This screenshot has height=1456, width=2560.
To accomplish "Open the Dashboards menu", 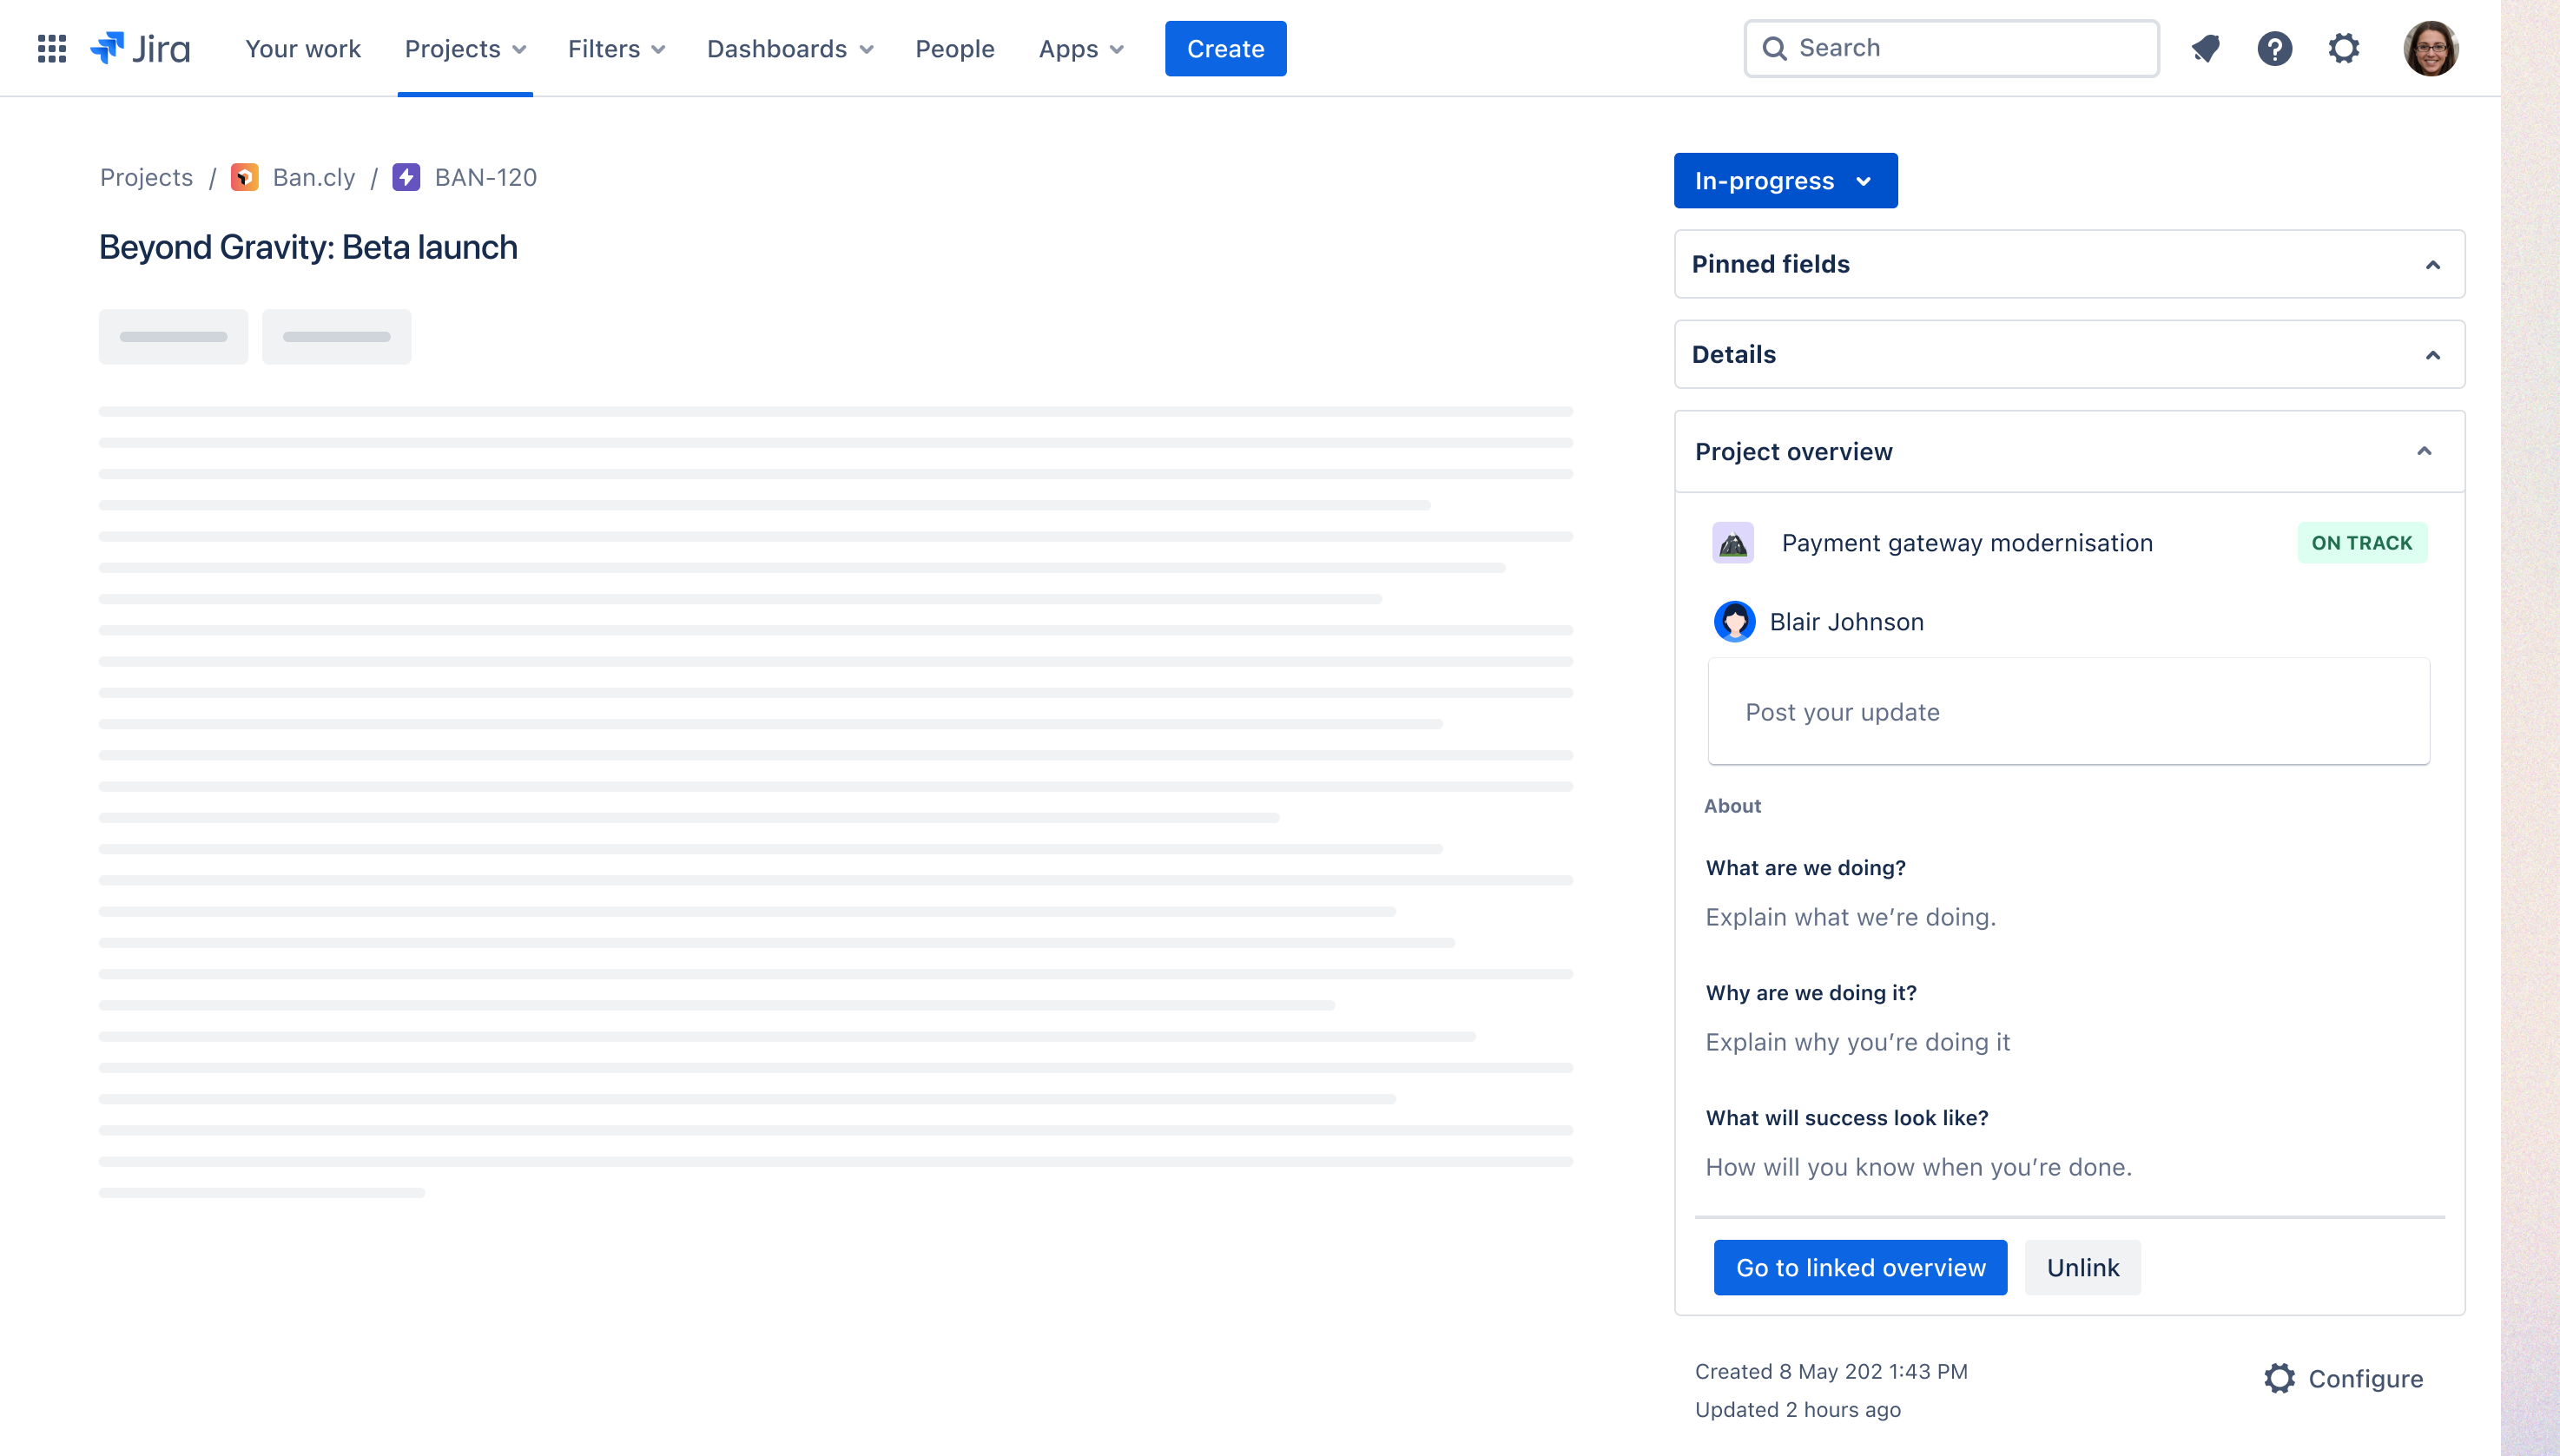I will [790, 48].
